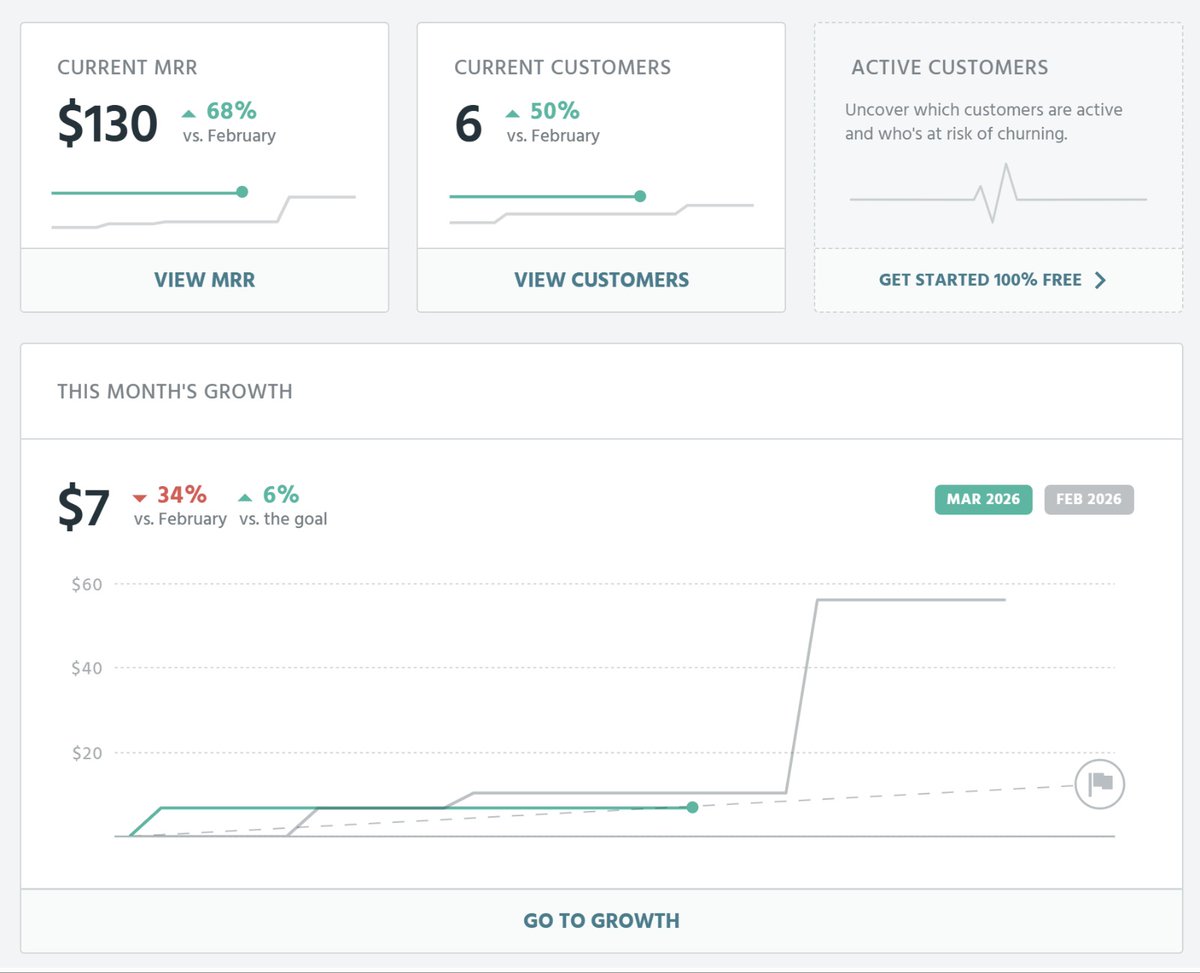
Task: Click the CURRENT CUSTOMERS heading
Action: 563,68
